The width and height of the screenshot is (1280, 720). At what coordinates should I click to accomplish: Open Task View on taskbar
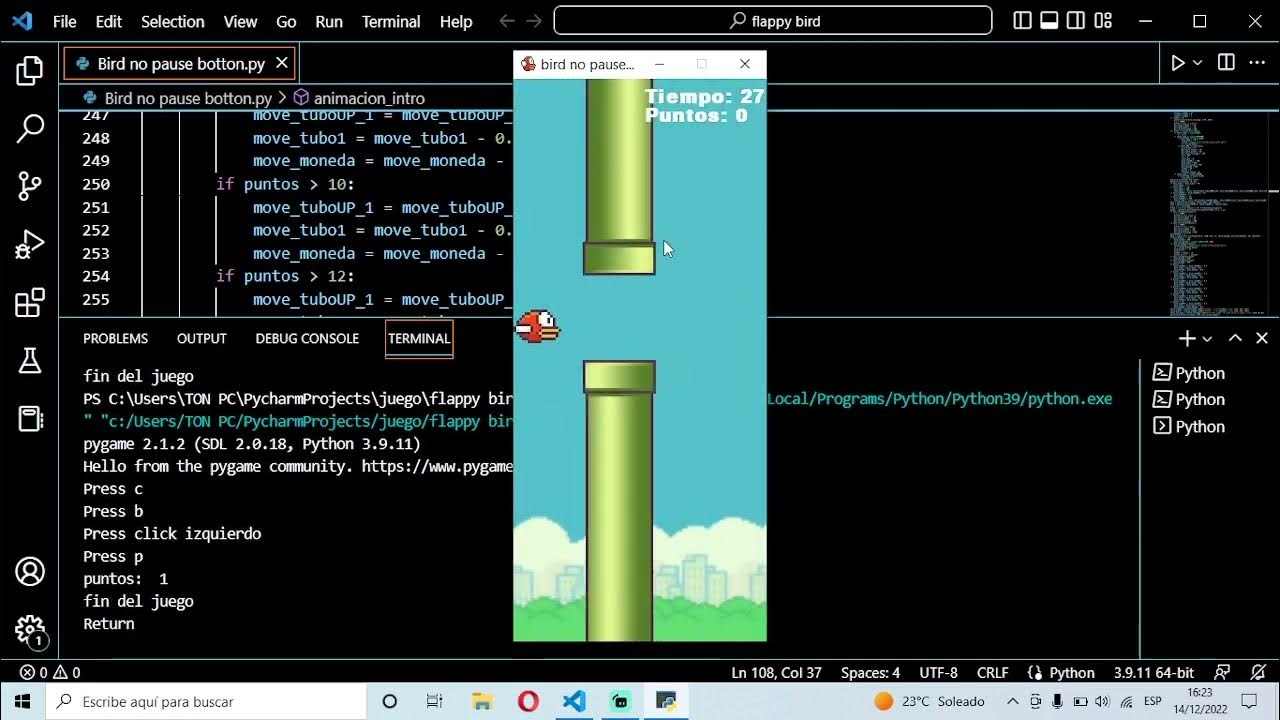point(434,701)
